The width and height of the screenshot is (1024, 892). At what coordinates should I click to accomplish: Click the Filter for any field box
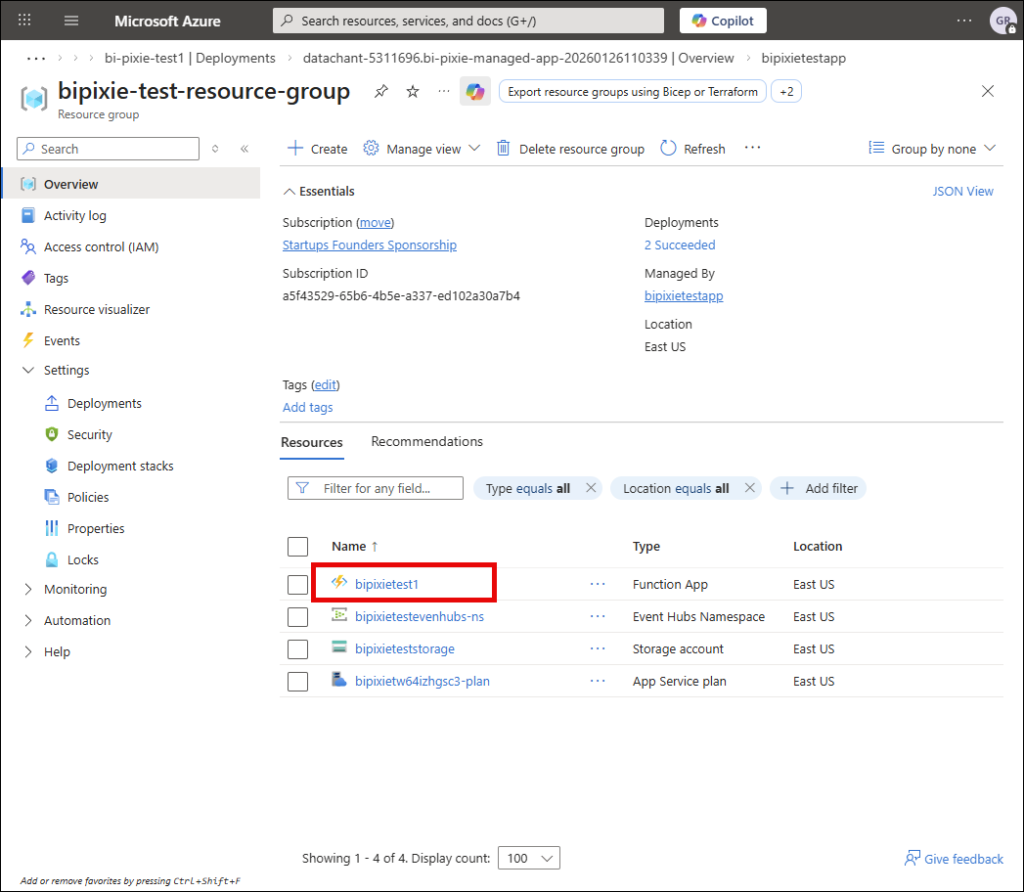(376, 488)
